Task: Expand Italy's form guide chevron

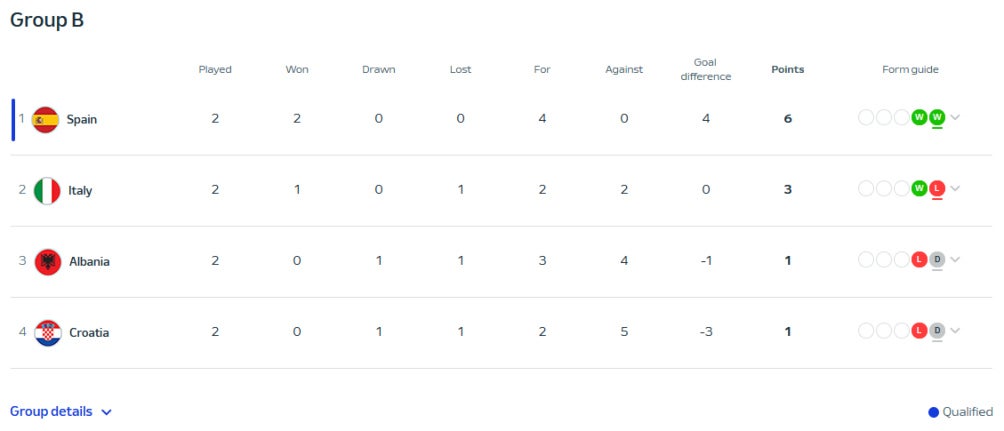Action: 956,189
